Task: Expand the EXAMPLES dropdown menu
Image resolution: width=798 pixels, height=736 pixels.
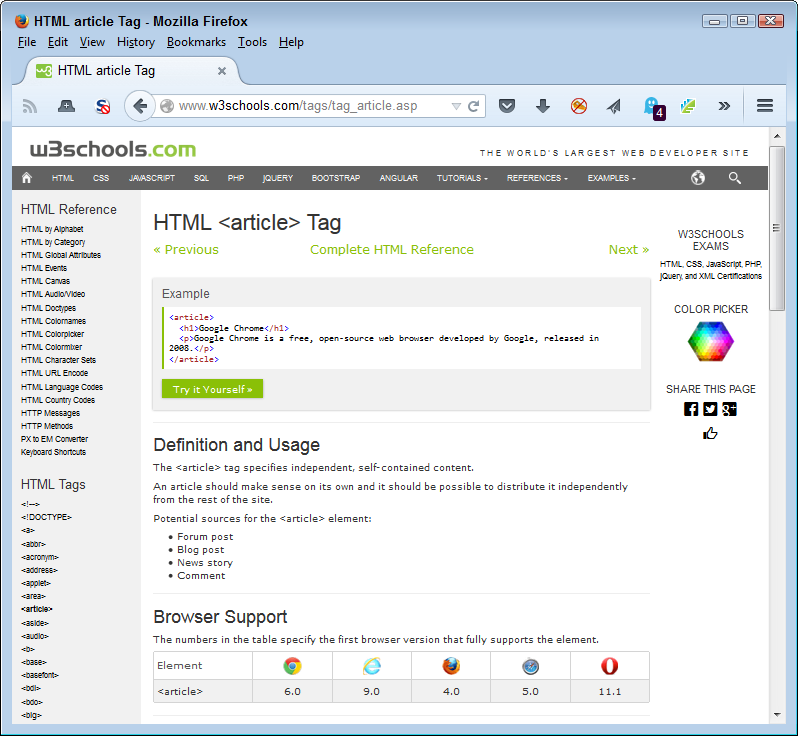Action: pos(611,178)
